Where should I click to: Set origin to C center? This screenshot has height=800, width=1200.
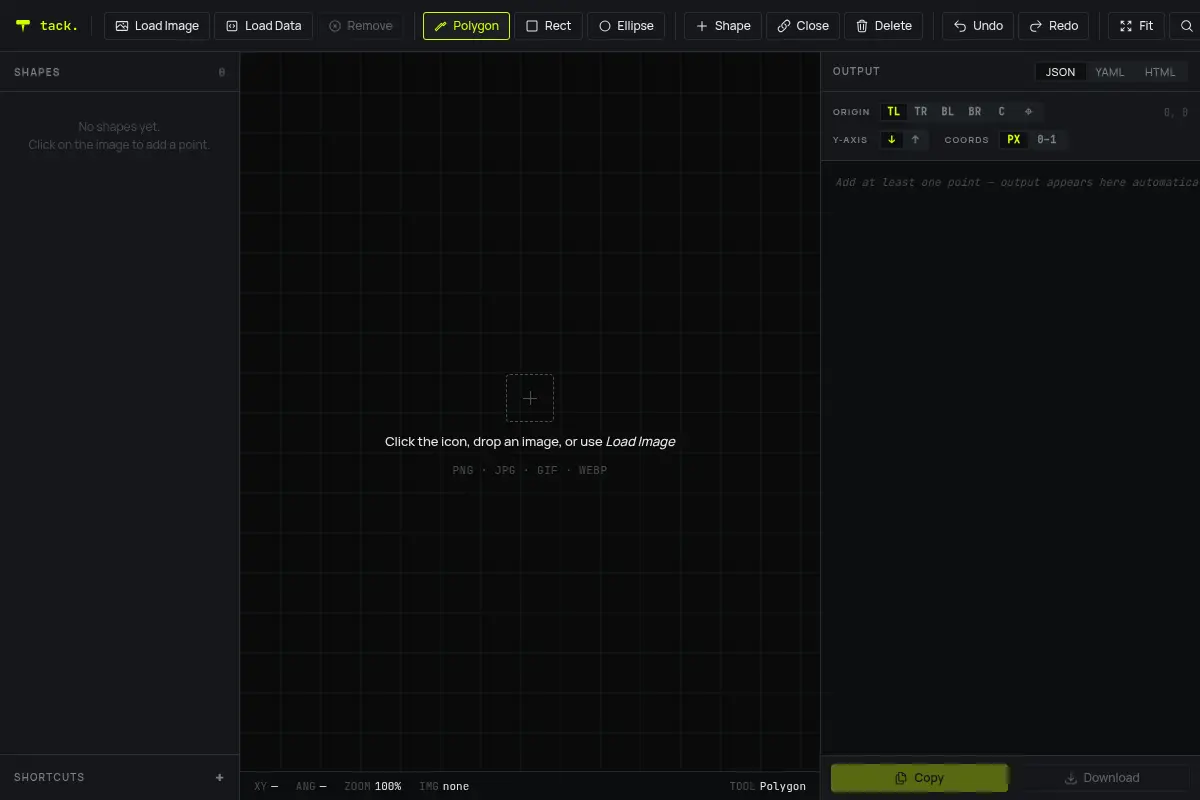coord(1002,112)
